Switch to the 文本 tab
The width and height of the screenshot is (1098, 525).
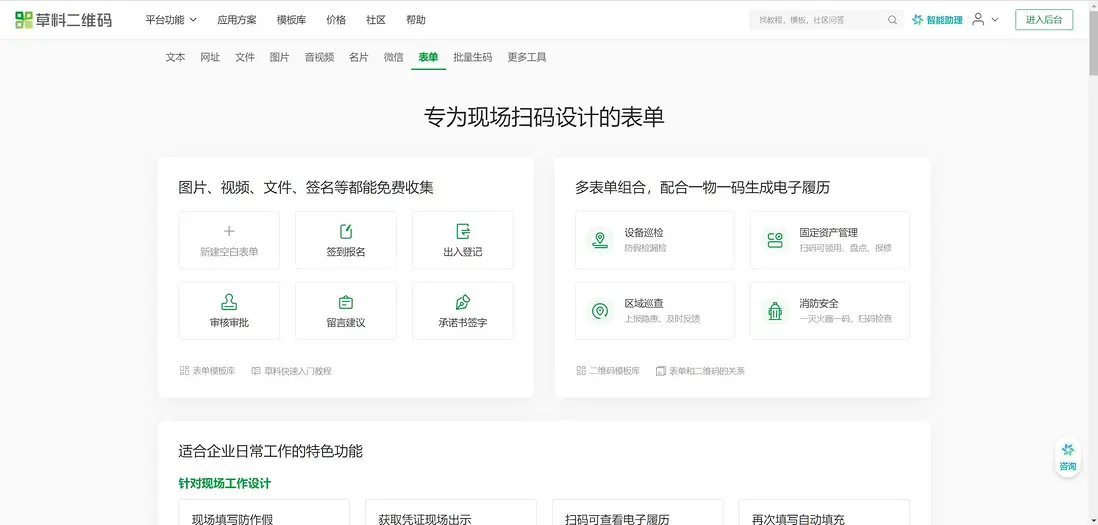click(176, 57)
